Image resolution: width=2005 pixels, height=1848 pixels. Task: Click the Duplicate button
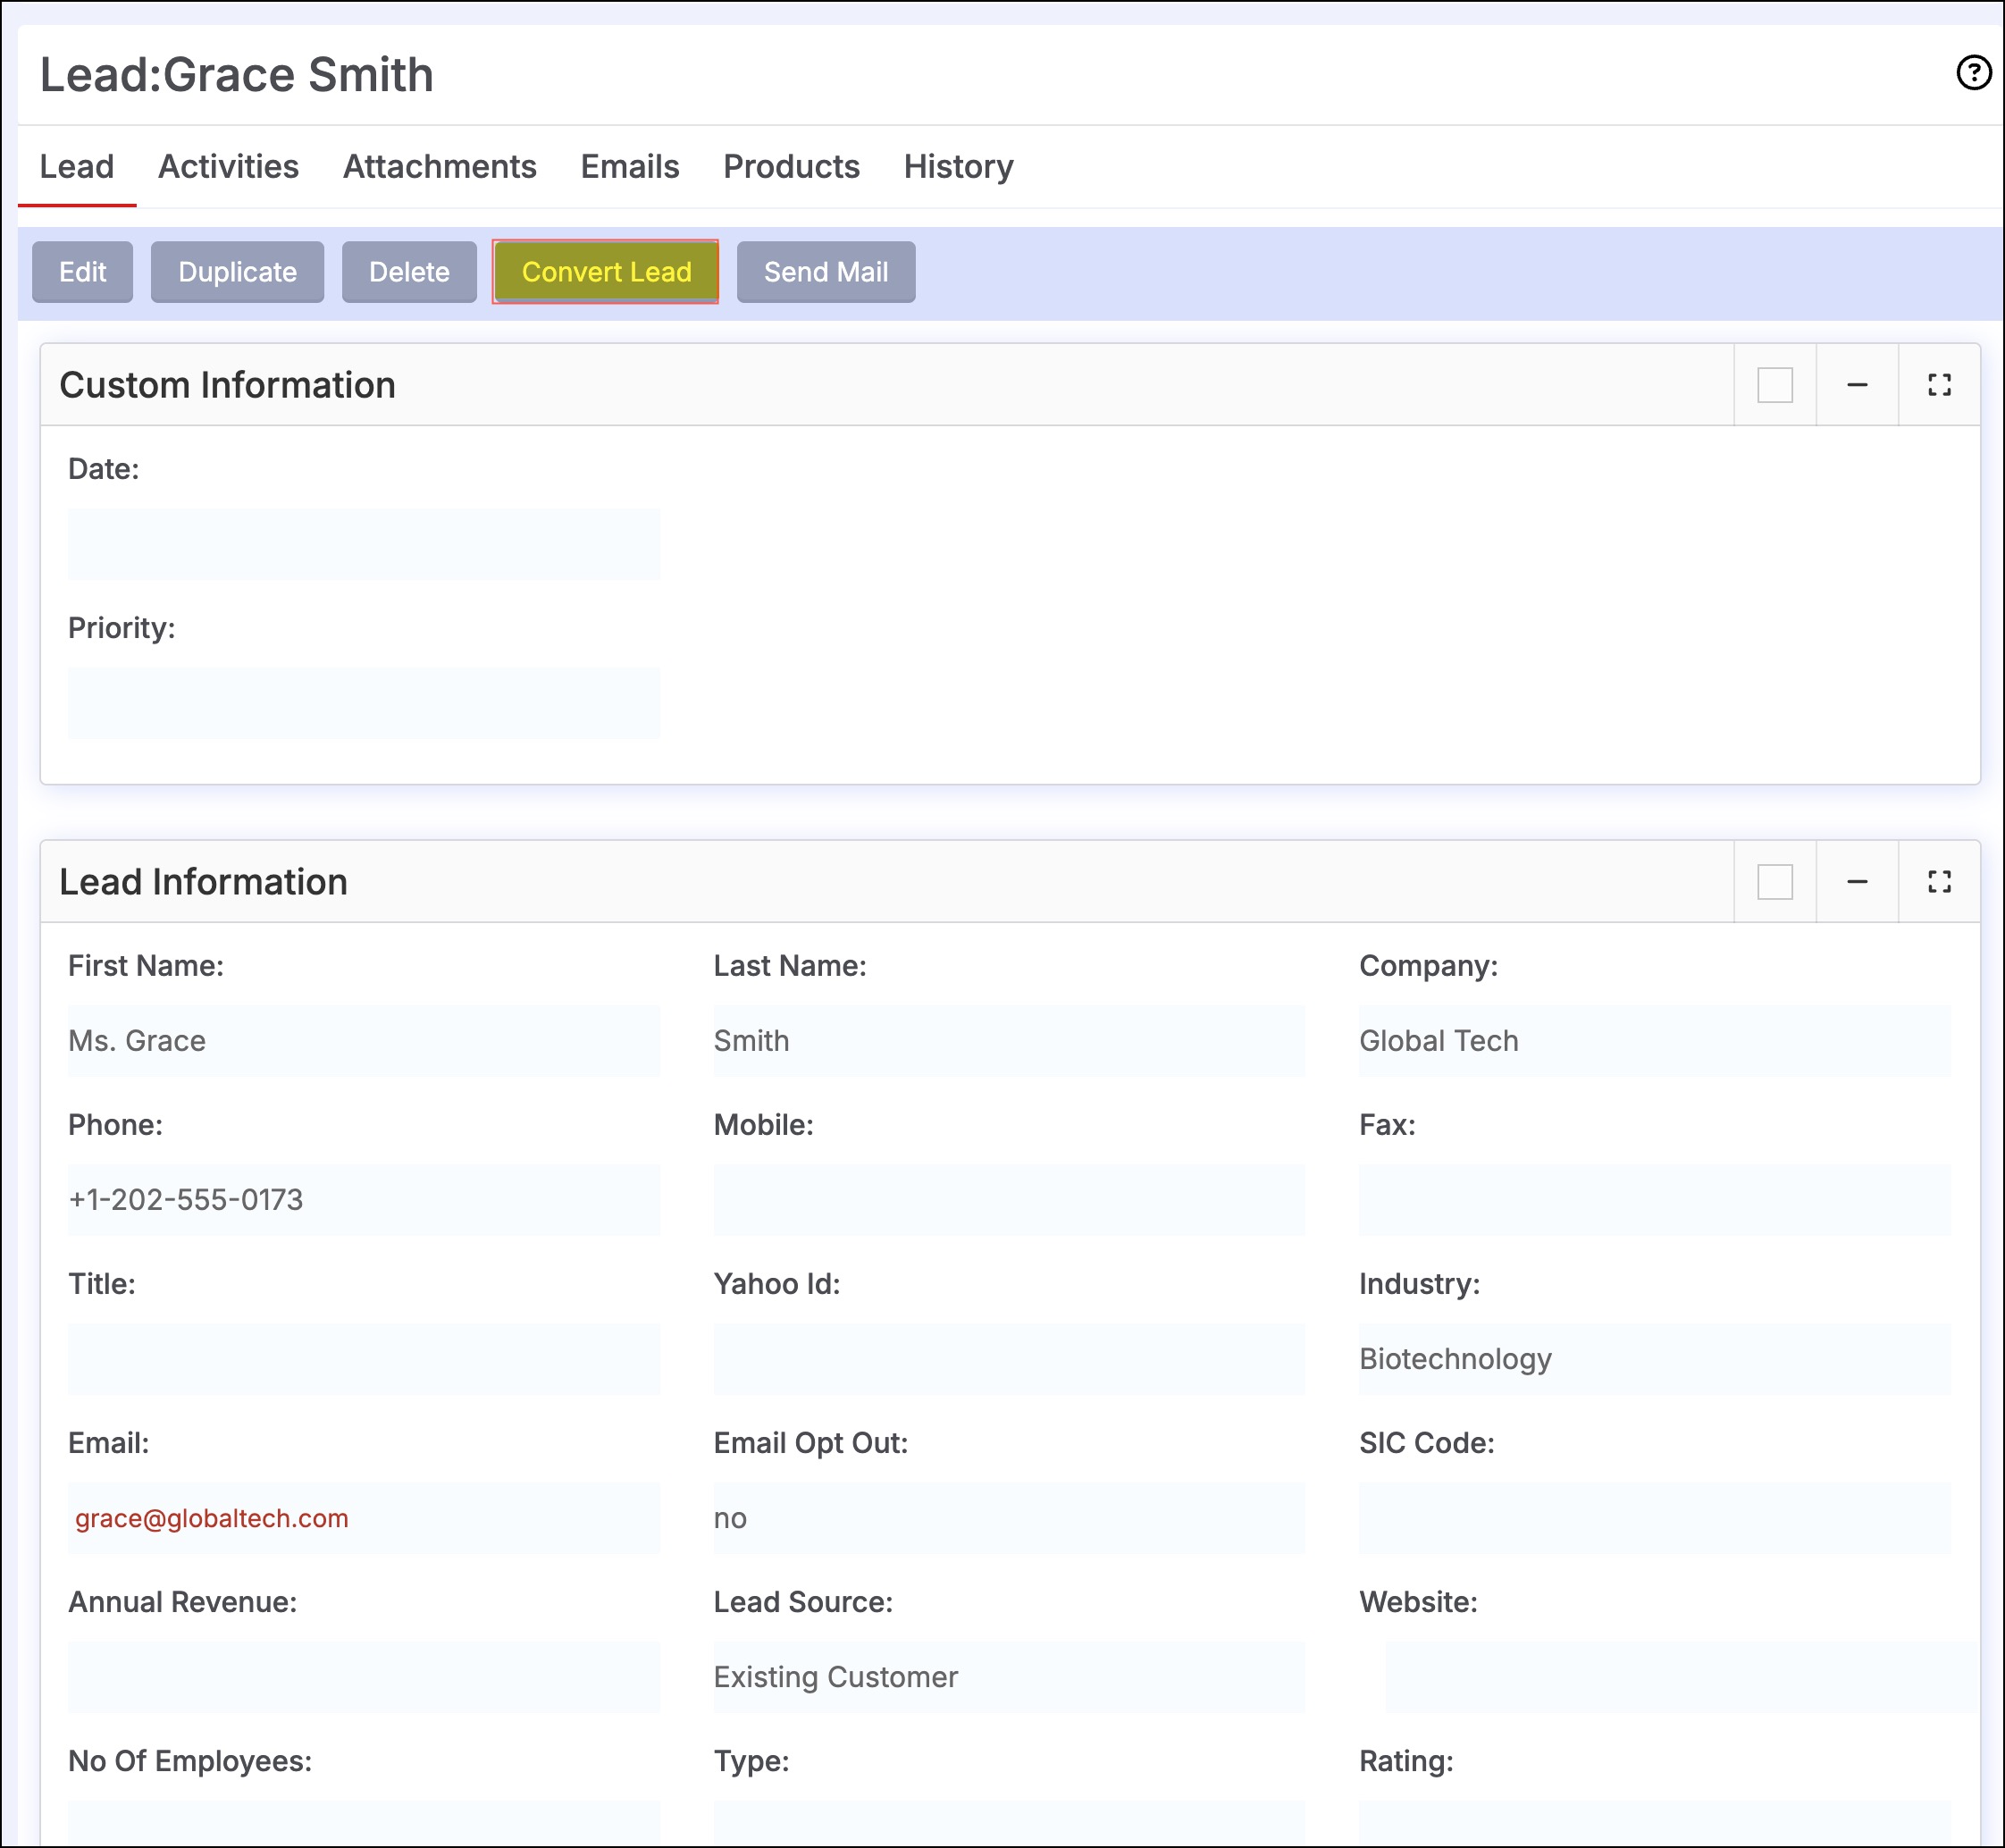pos(237,272)
